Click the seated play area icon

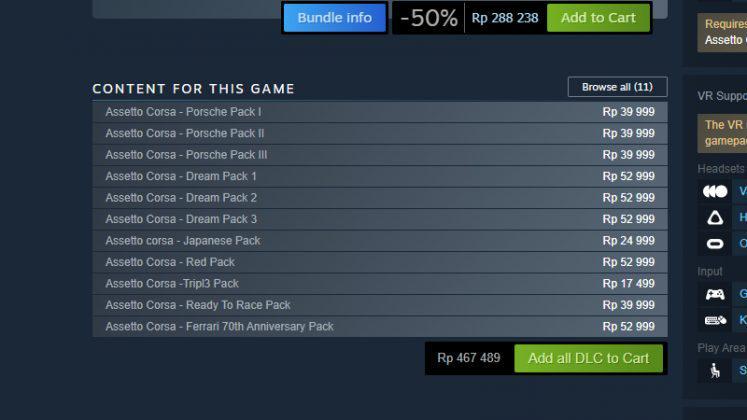[x=715, y=370]
